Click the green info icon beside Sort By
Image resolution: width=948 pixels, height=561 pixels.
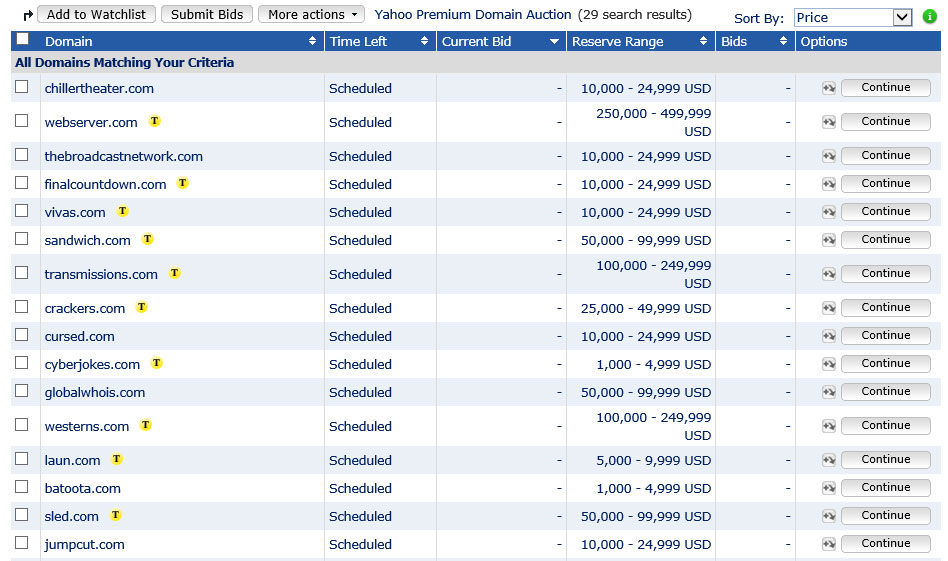click(930, 17)
